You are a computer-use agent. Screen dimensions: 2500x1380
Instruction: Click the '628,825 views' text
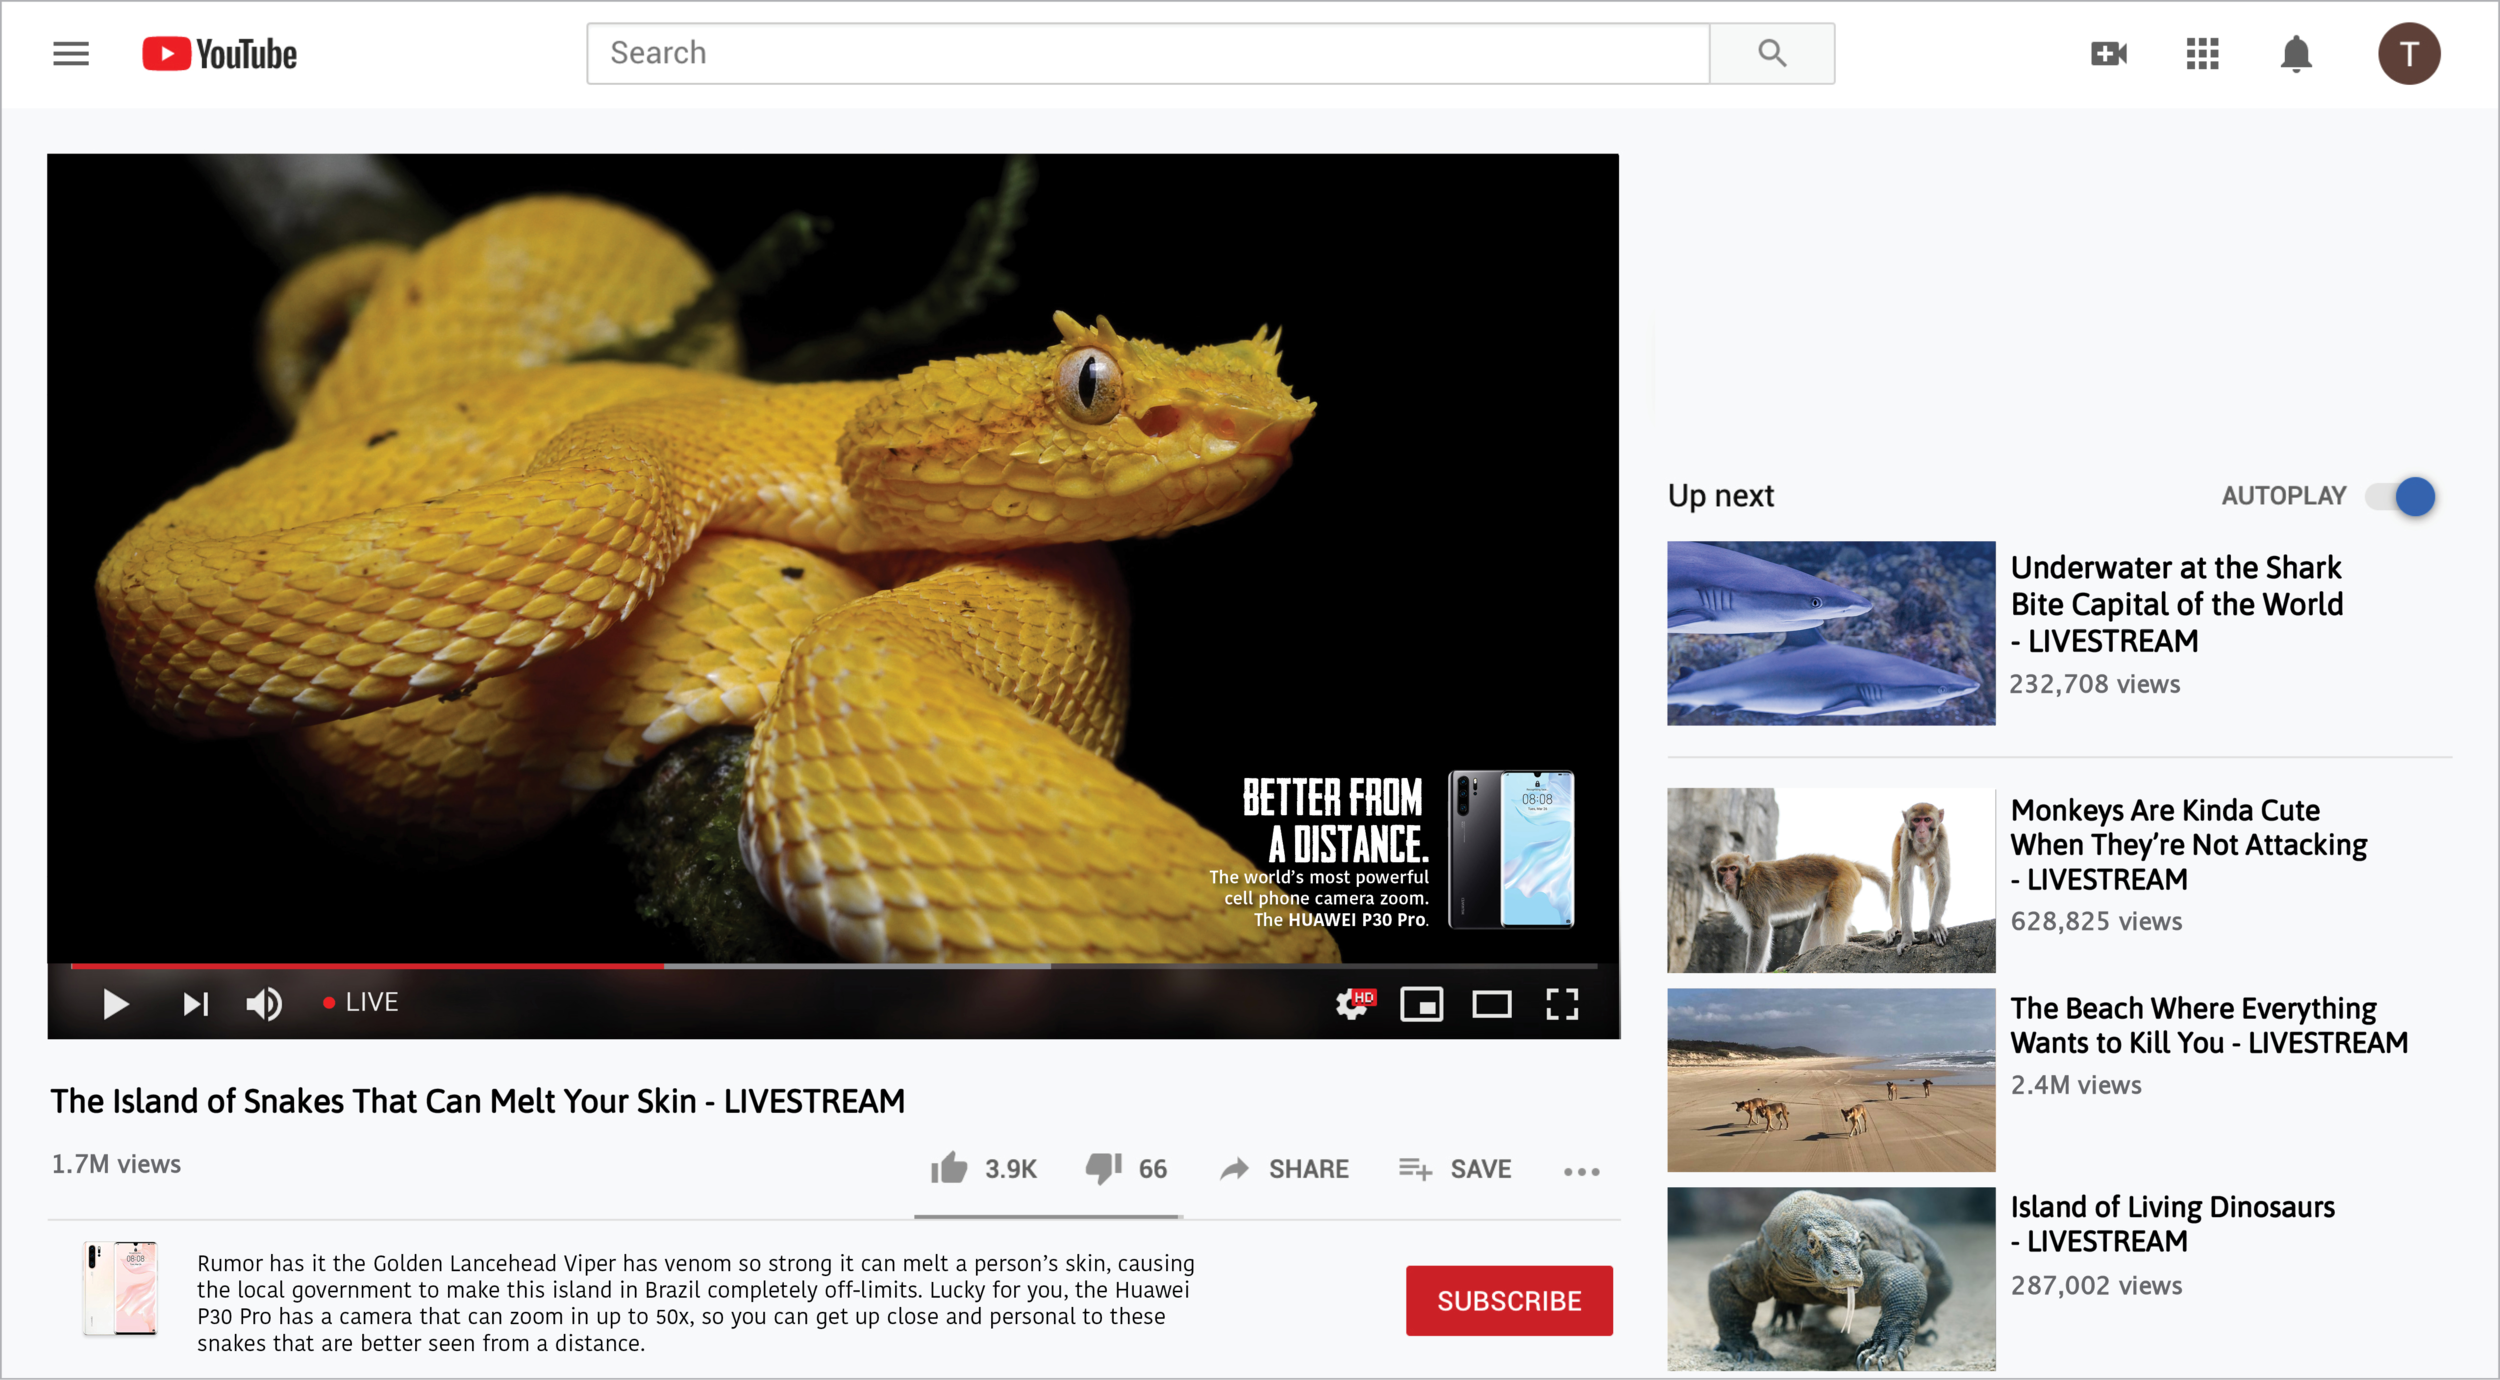click(2096, 921)
